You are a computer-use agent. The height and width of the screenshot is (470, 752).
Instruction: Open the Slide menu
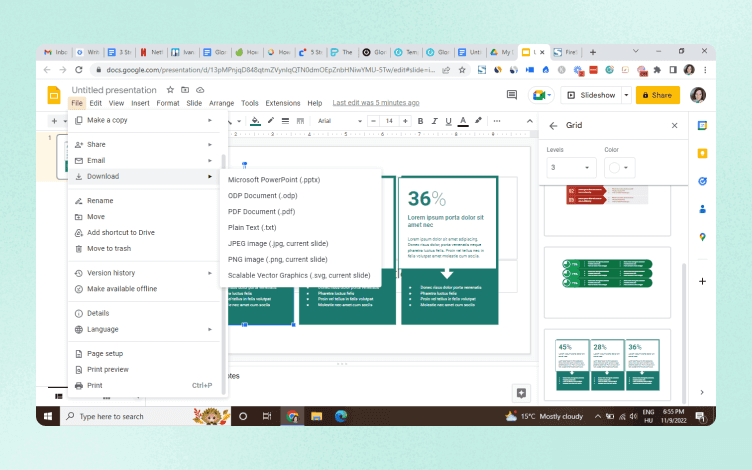[x=194, y=103]
